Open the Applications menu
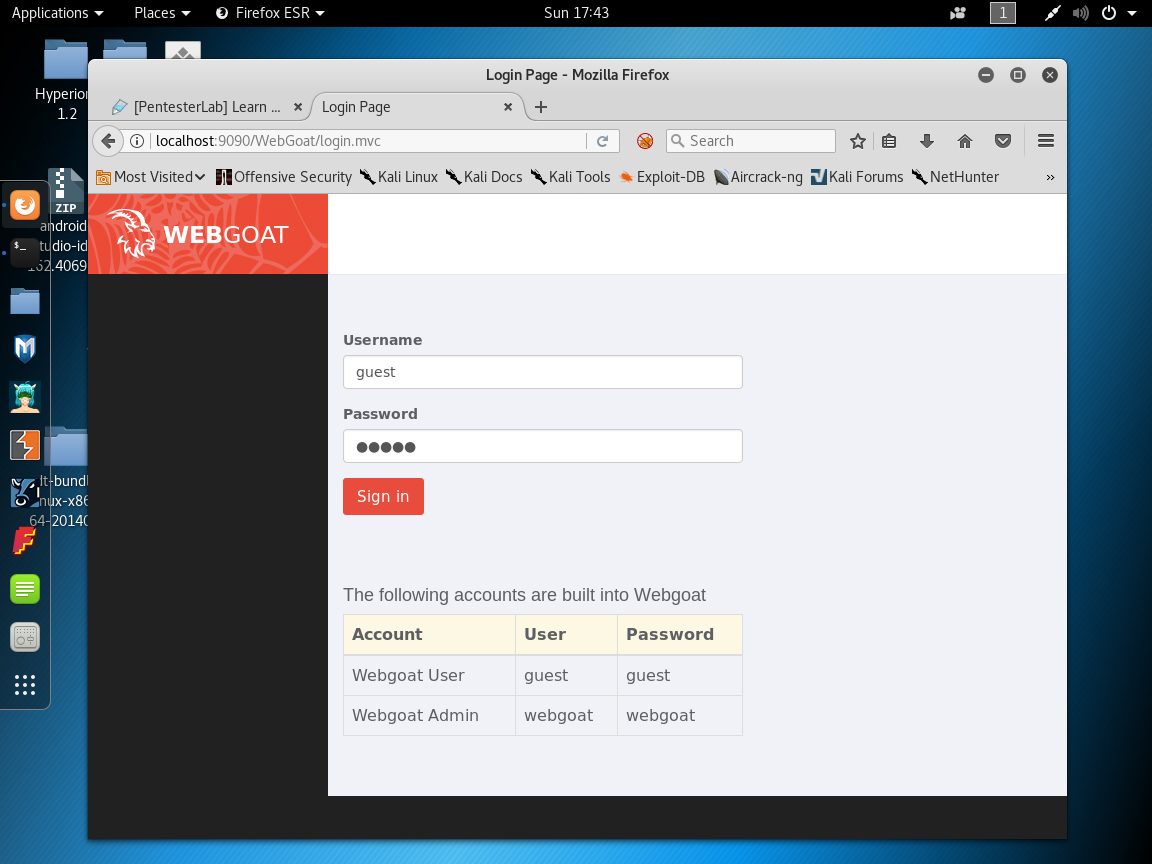1152x864 pixels. 51,13
